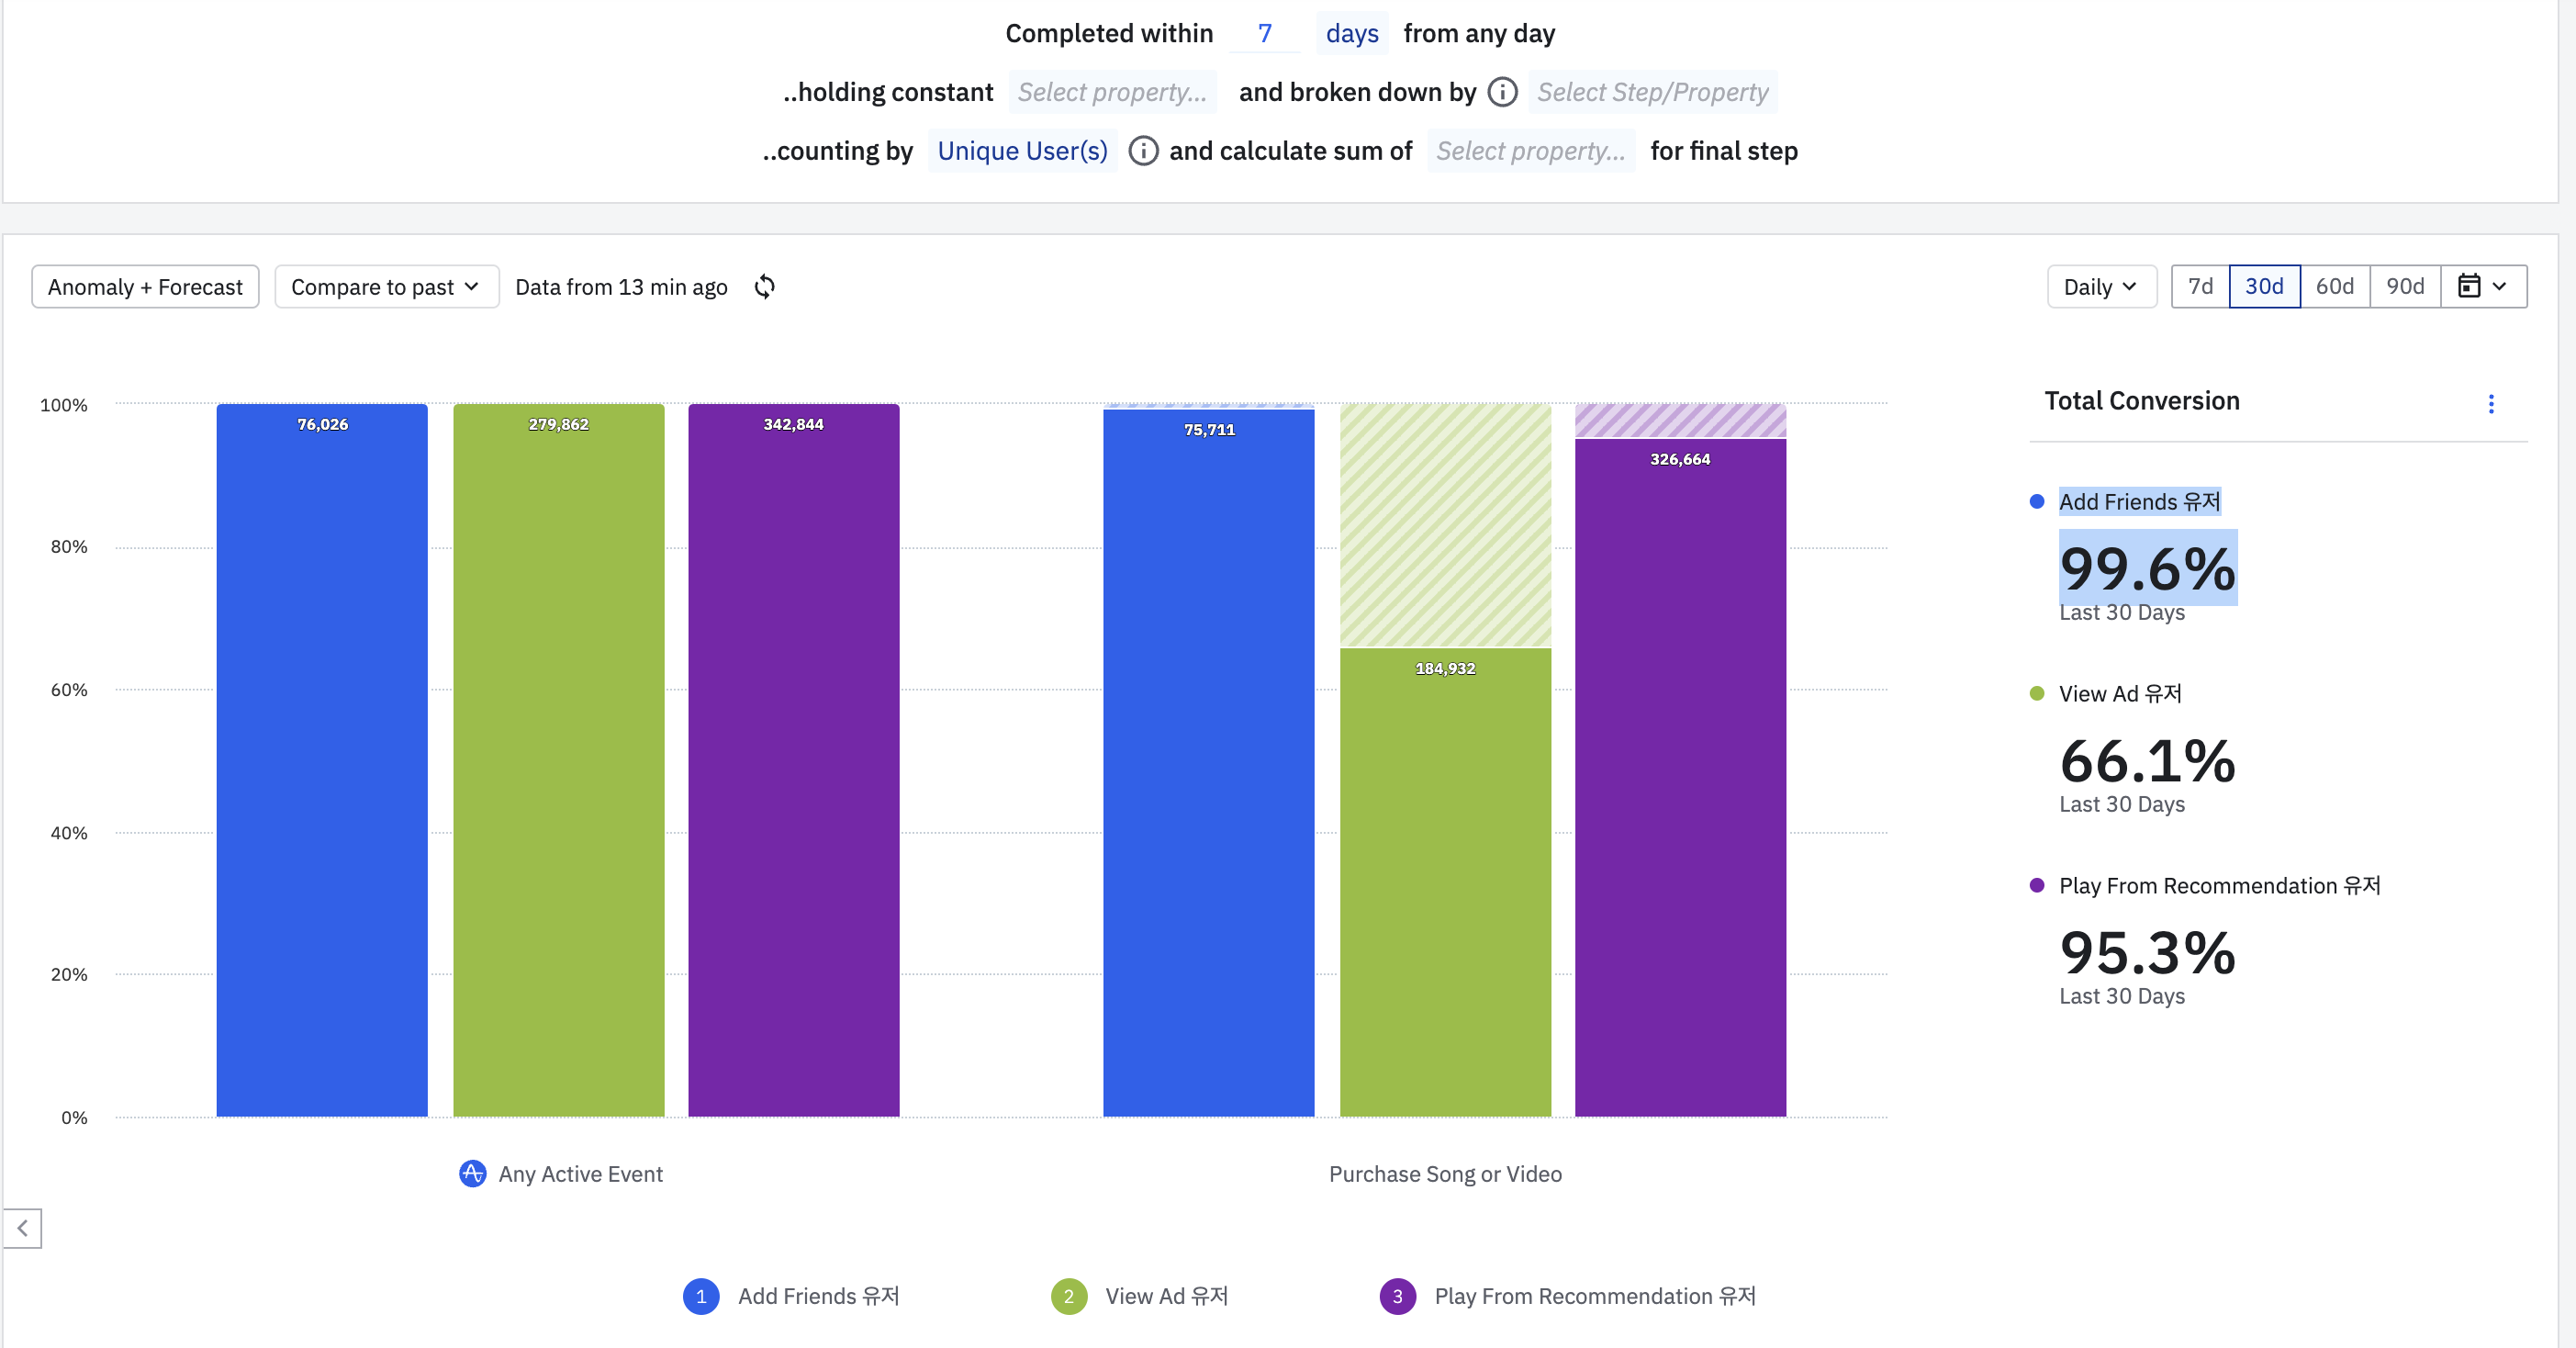Toggle Anomaly + Forecast button
2576x1348 pixels.
click(x=145, y=287)
